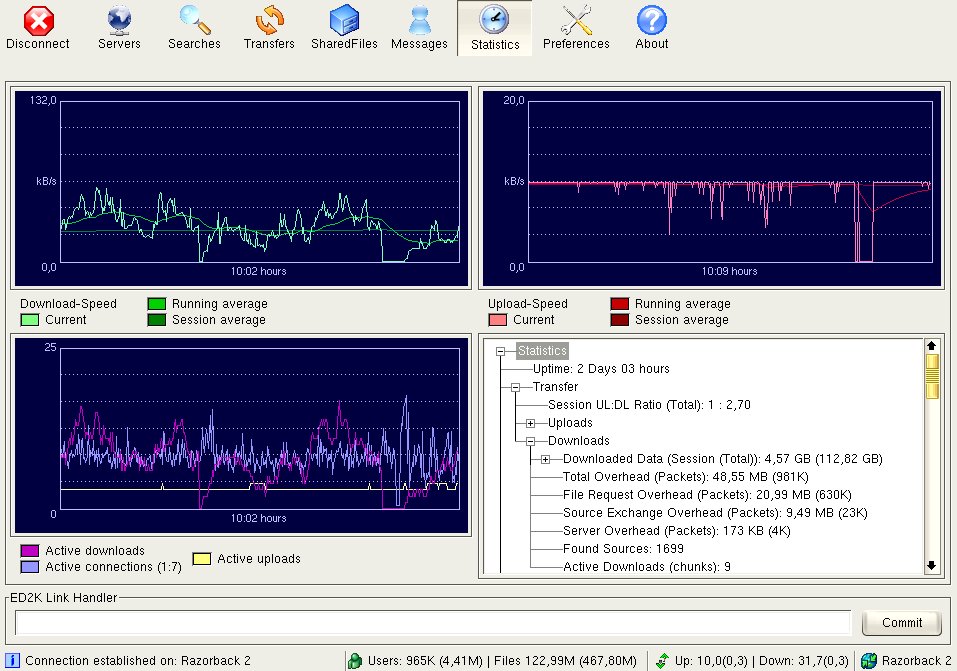This screenshot has height=671, width=957.
Task: Expand the Downloaded Data tree entry
Action: 546,459
